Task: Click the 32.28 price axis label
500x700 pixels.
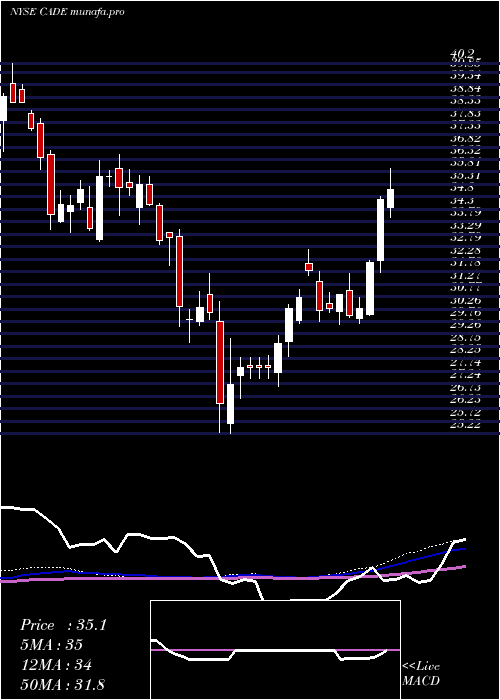Action: pyautogui.click(x=465, y=251)
